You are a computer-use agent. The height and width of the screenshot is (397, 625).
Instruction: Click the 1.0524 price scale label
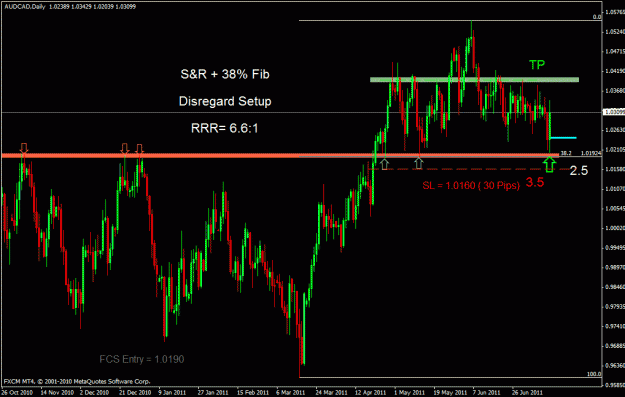[x=615, y=31]
